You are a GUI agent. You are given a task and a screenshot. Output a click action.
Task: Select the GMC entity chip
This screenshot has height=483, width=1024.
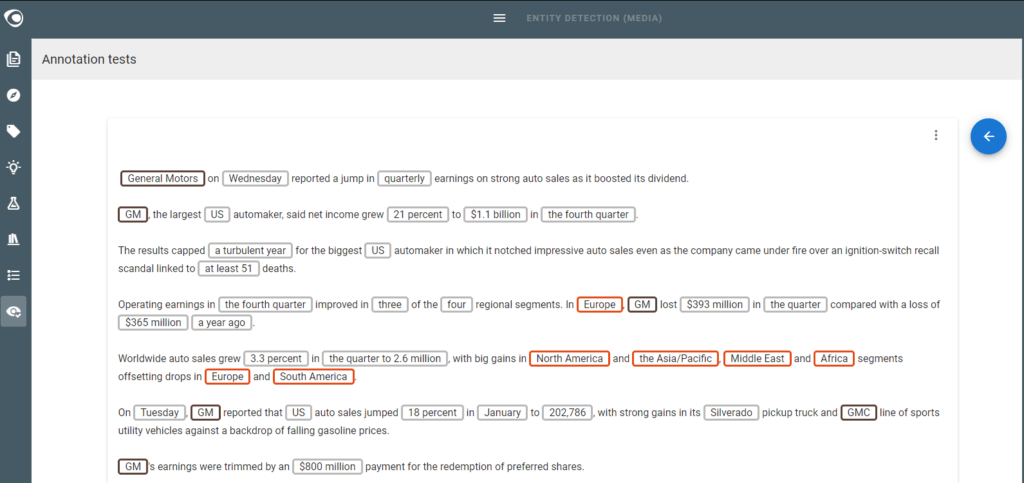pyautogui.click(x=858, y=413)
